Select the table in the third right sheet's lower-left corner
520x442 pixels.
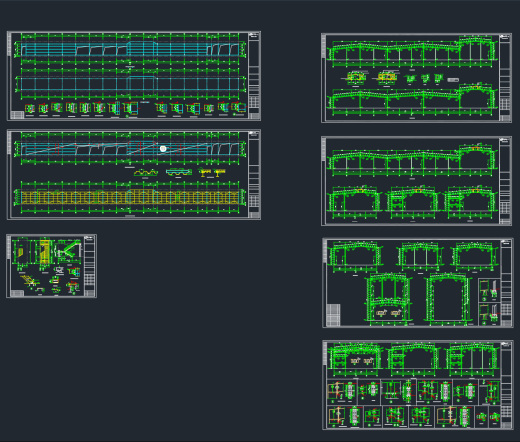334,315
